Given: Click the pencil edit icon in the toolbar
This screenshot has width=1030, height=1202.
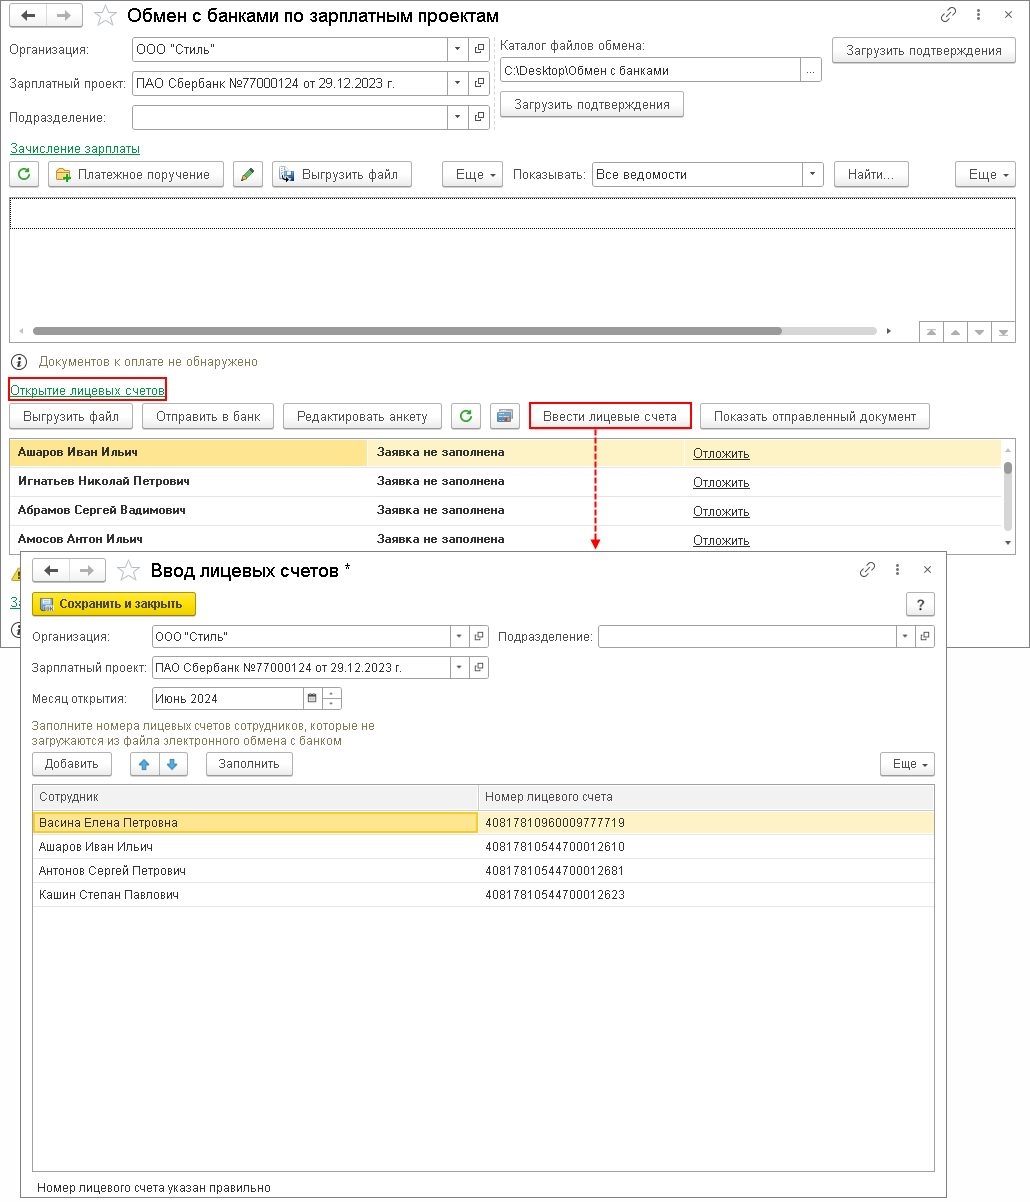Looking at the screenshot, I should click(x=248, y=174).
